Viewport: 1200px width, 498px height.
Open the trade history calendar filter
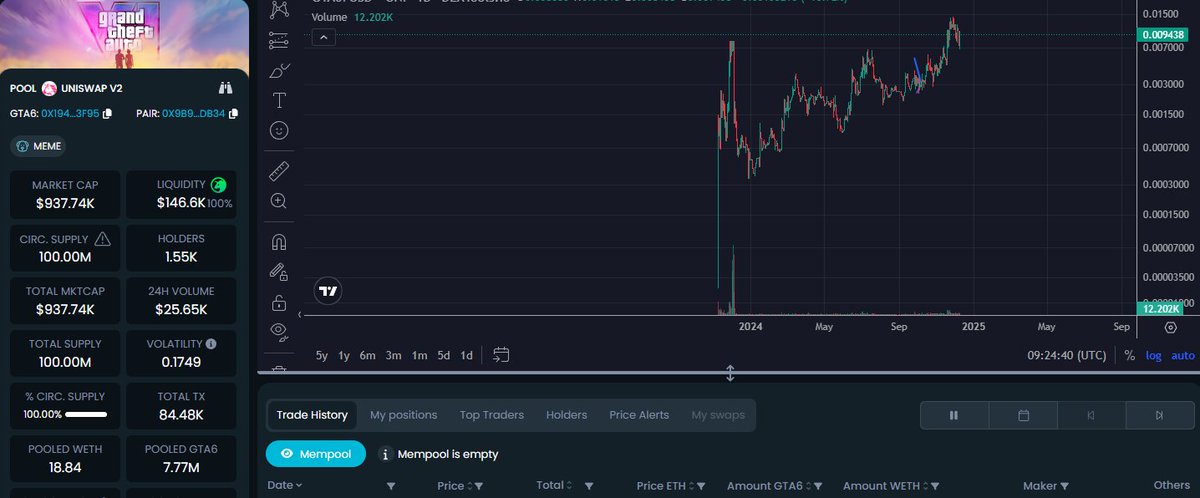[x=1023, y=415]
